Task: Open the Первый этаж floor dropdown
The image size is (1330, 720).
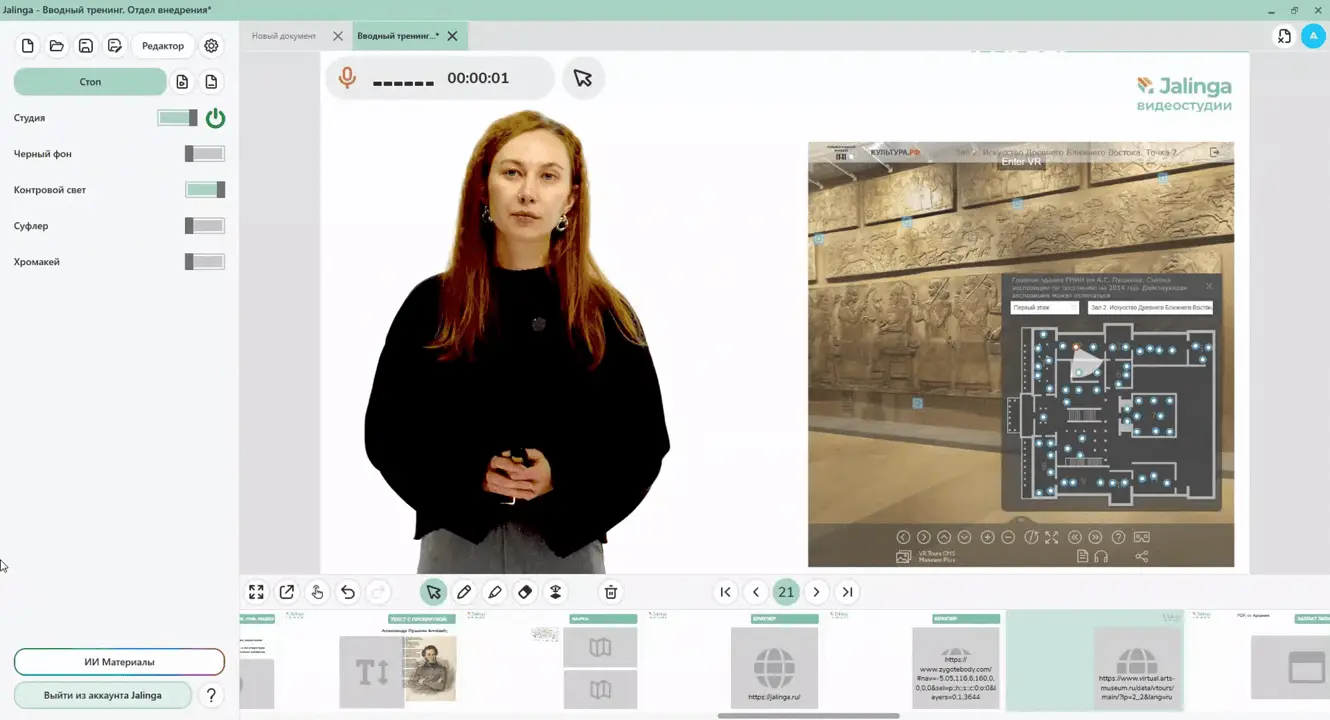Action: pos(1044,308)
